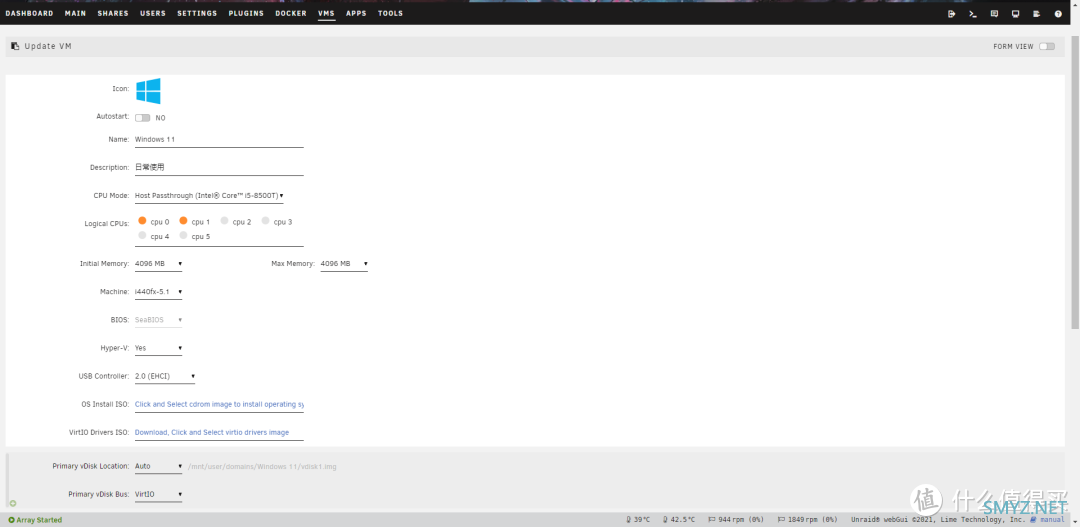Select logical cpu 4

[143, 236]
